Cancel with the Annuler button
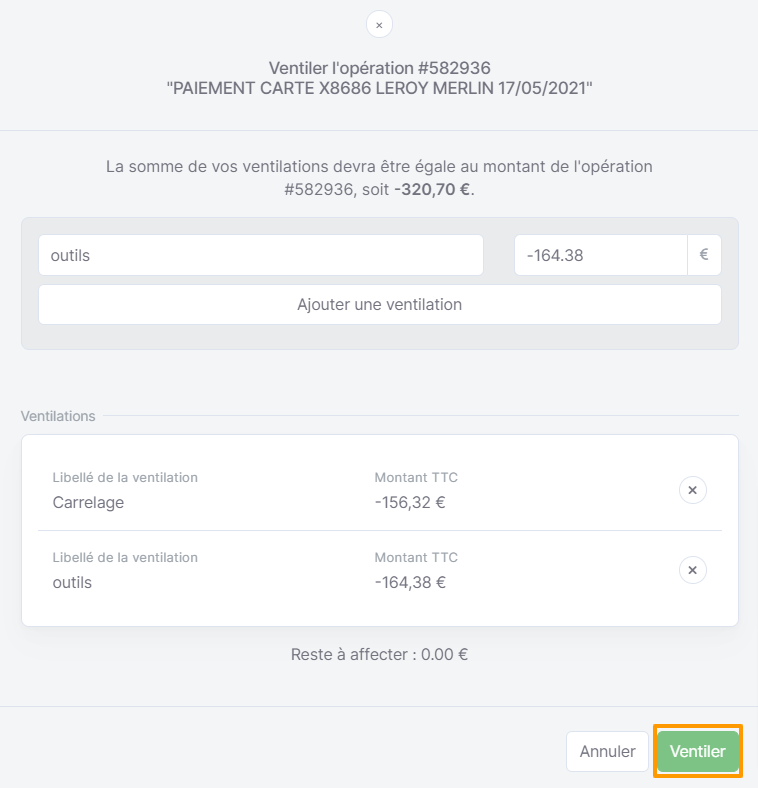Viewport: 758px width, 788px height. (x=607, y=751)
